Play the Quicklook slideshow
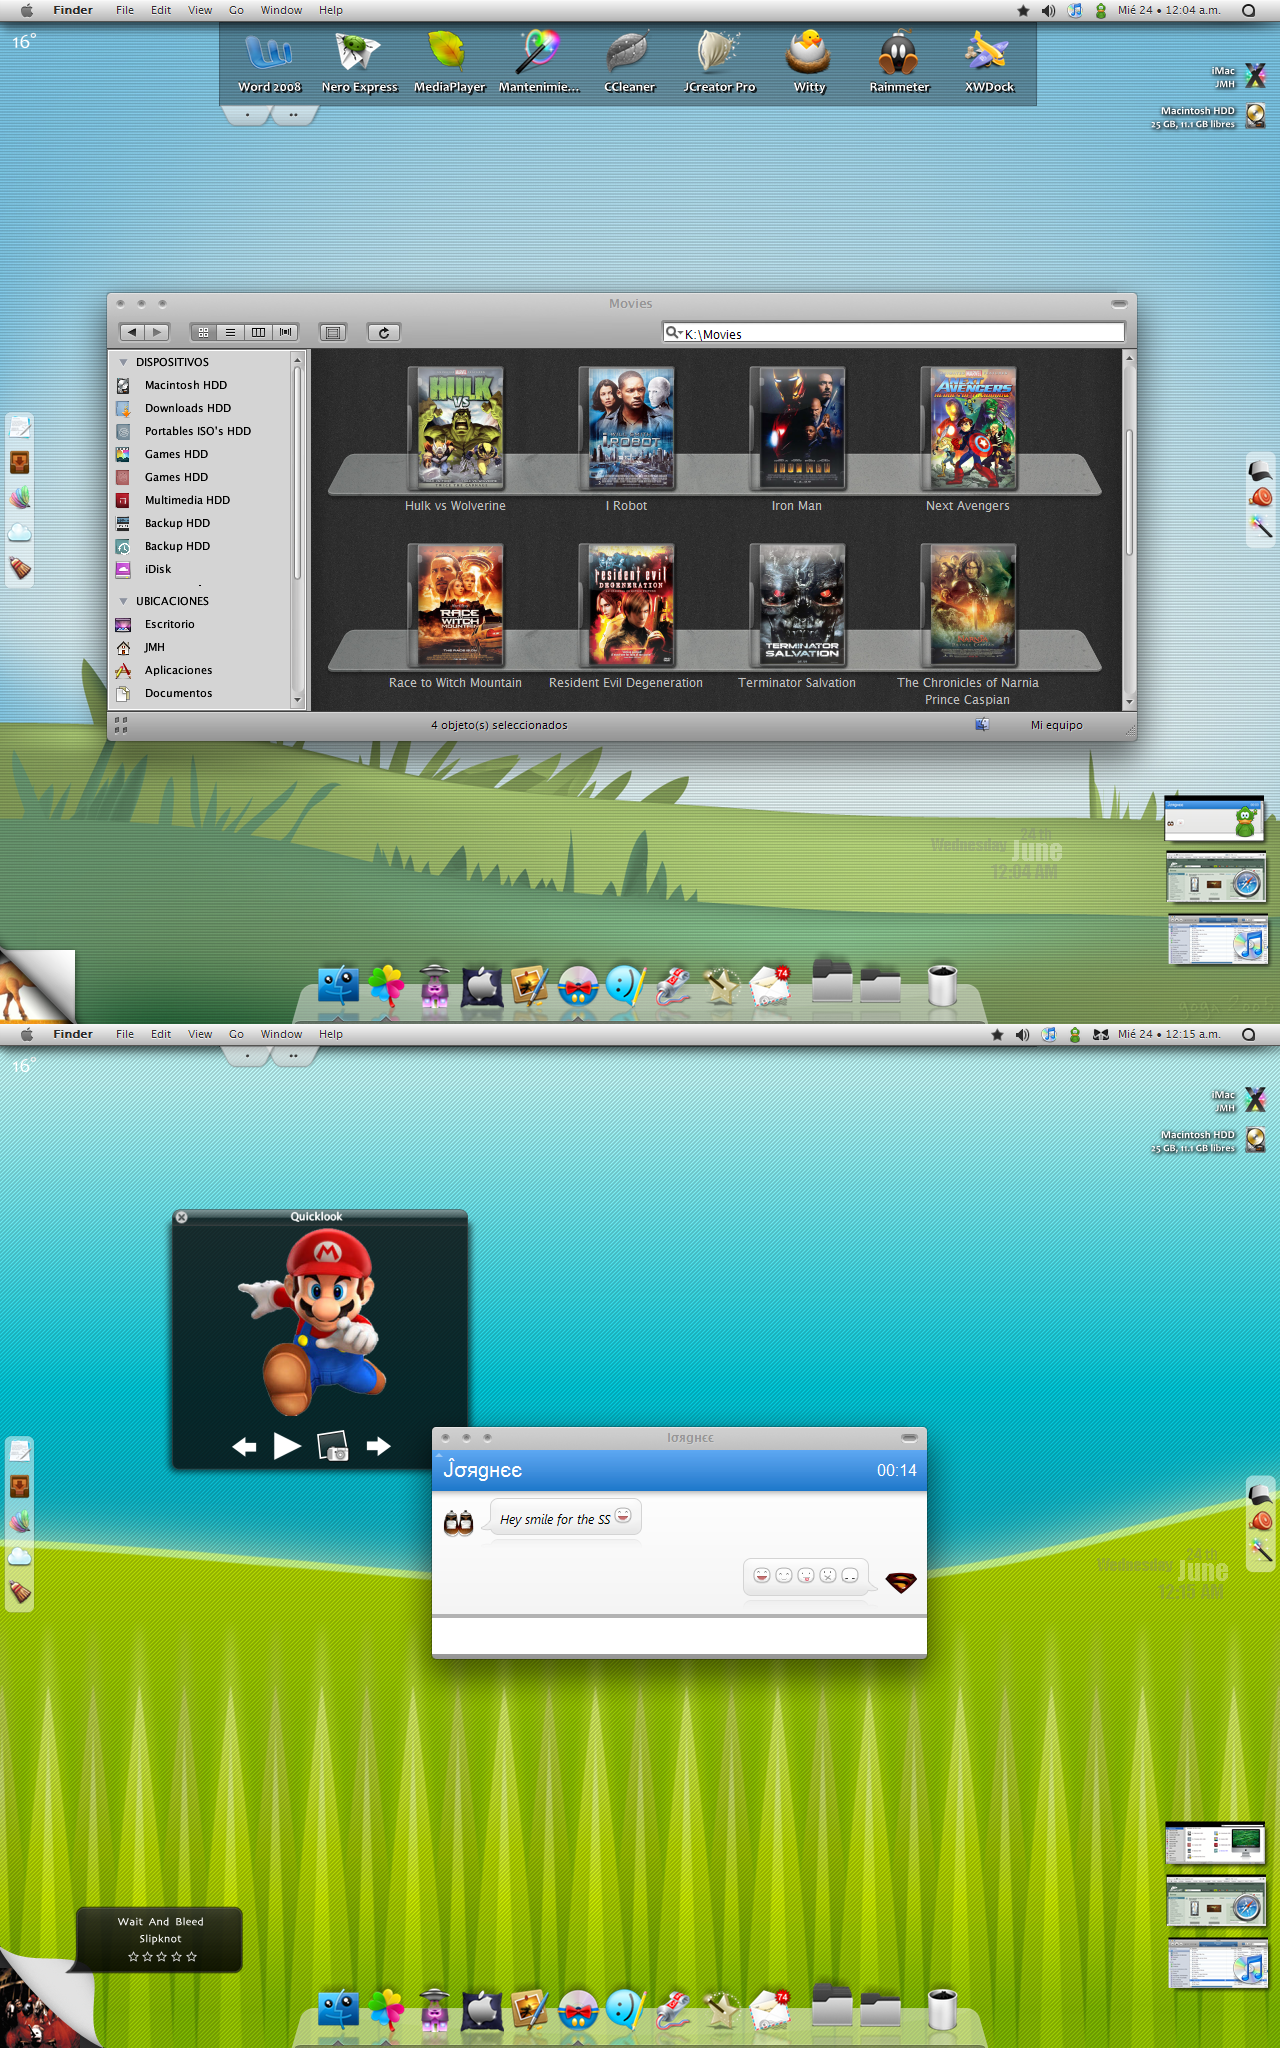Image resolution: width=1280 pixels, height=2048 pixels. pos(287,1446)
